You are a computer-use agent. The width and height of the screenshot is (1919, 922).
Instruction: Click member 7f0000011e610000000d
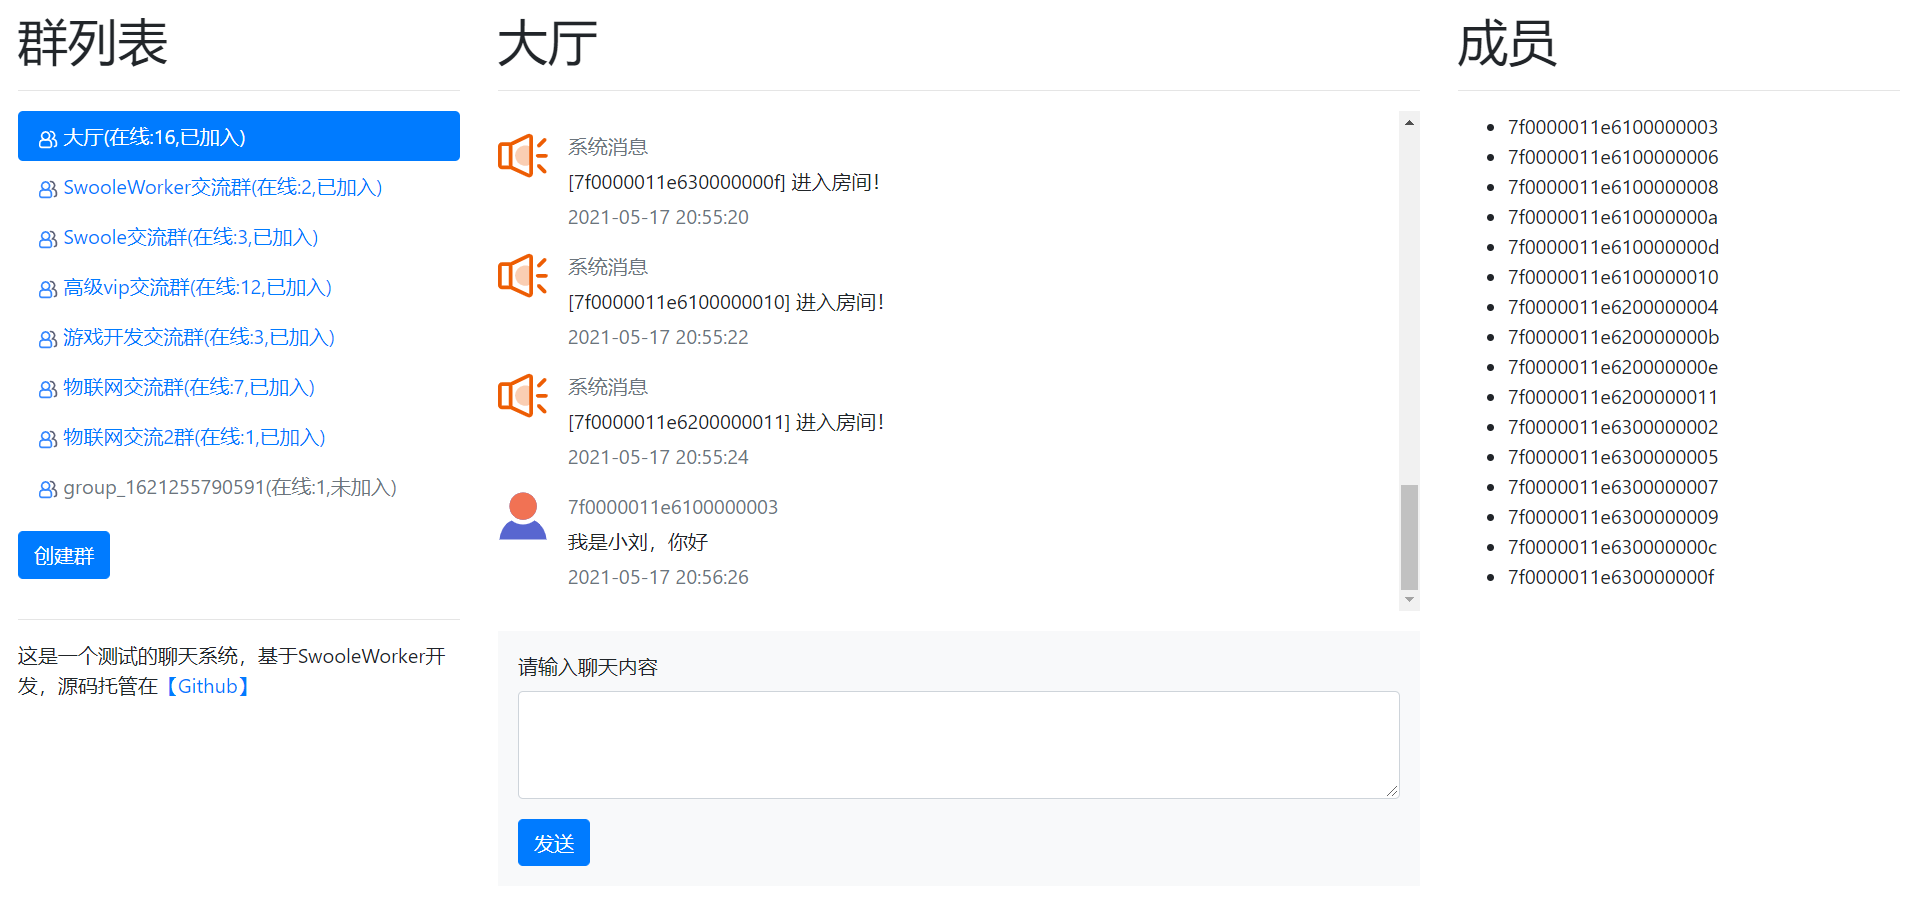point(1613,247)
